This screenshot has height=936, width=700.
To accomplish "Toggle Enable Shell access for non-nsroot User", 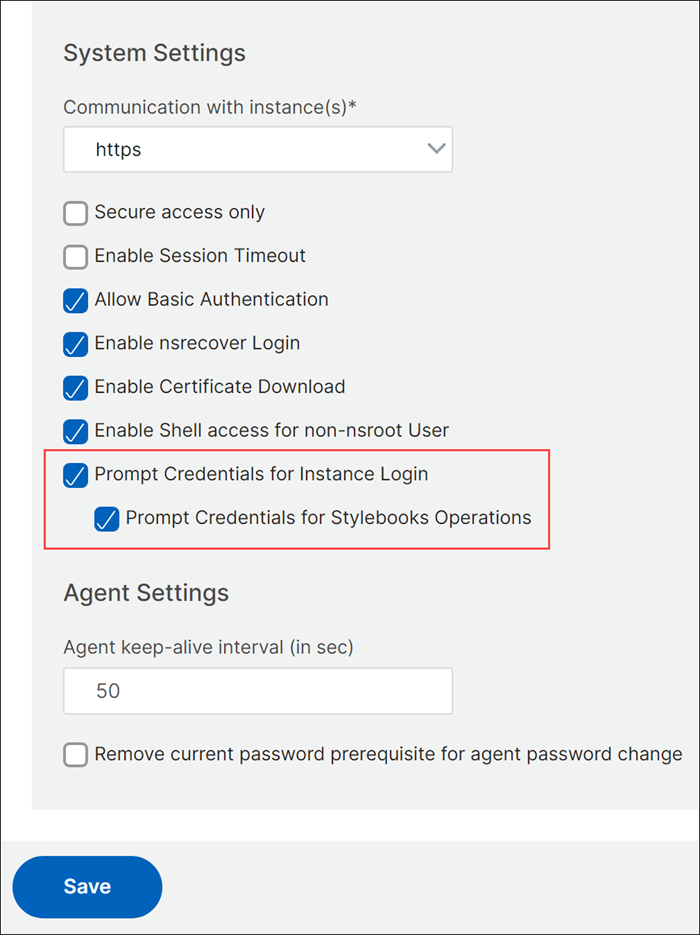I will pyautogui.click(x=76, y=431).
